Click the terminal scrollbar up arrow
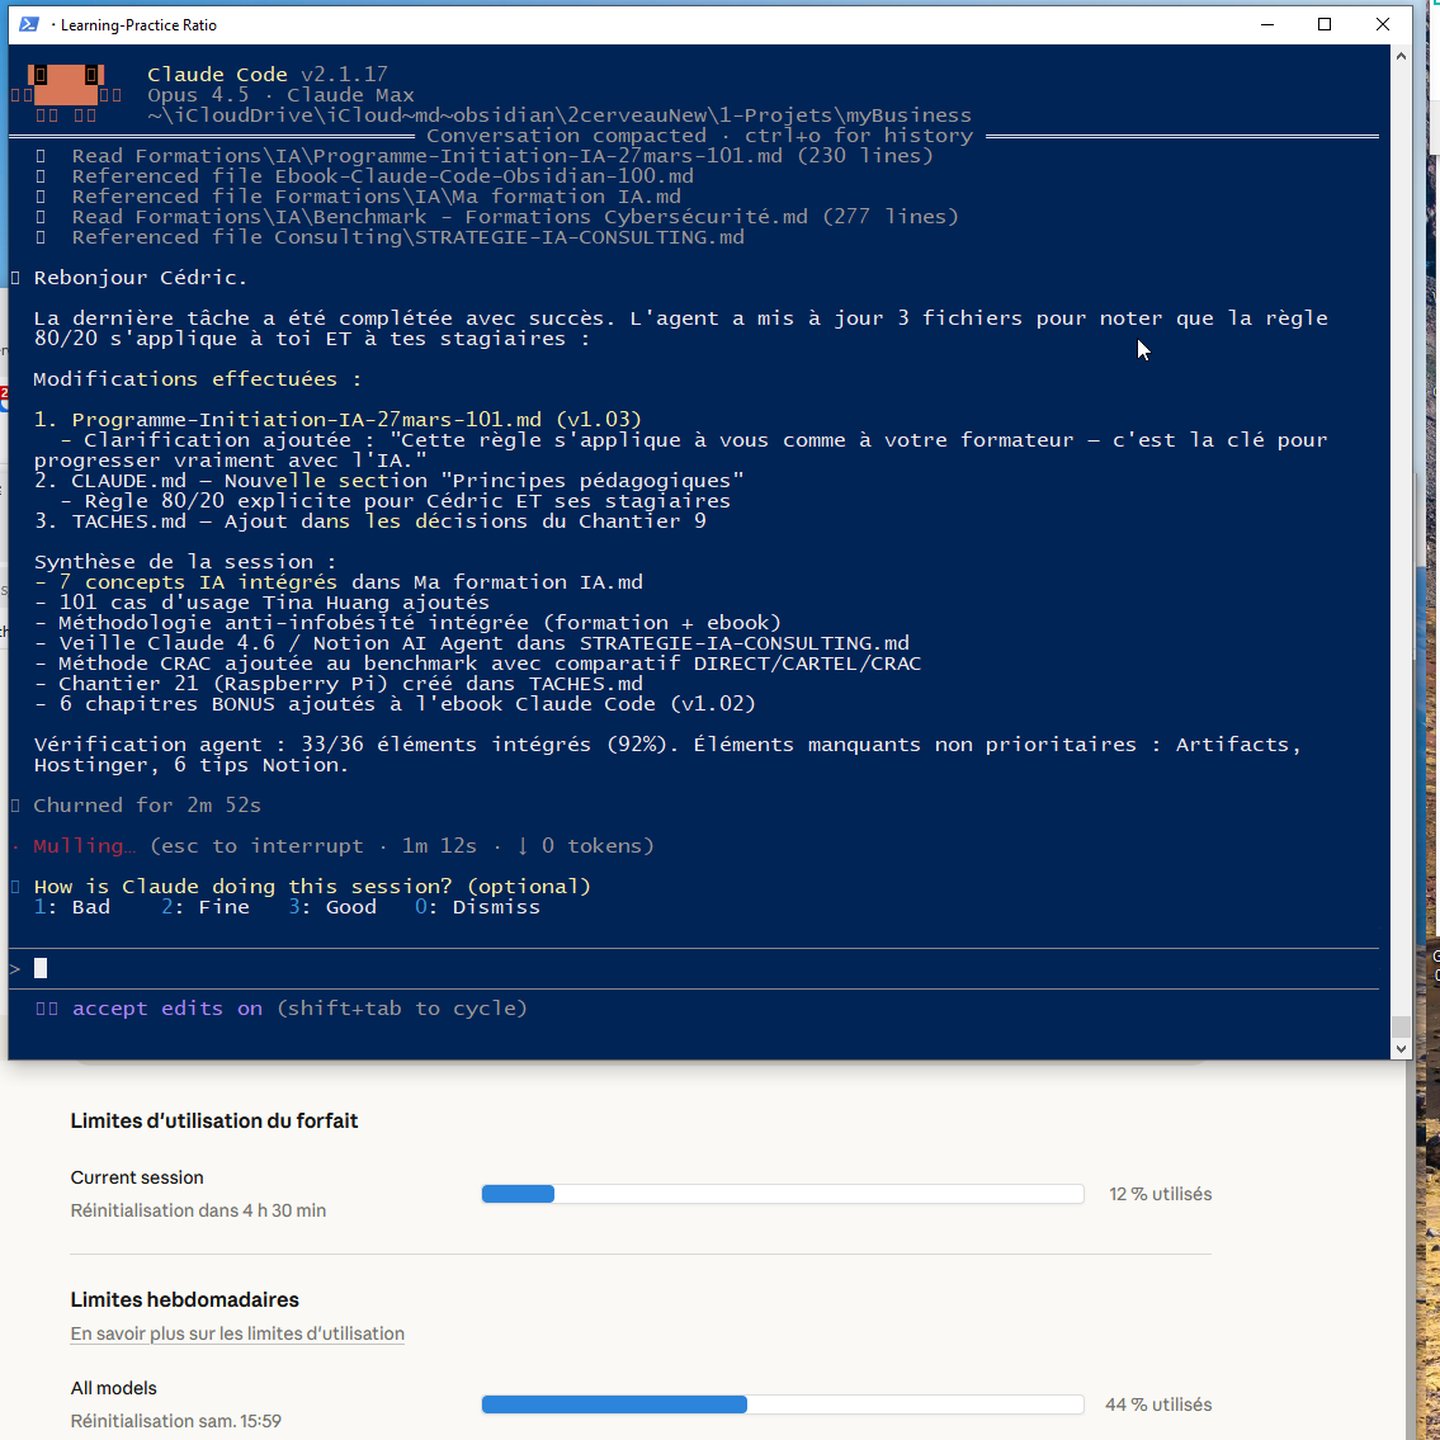The image size is (1440, 1440). coord(1401,56)
